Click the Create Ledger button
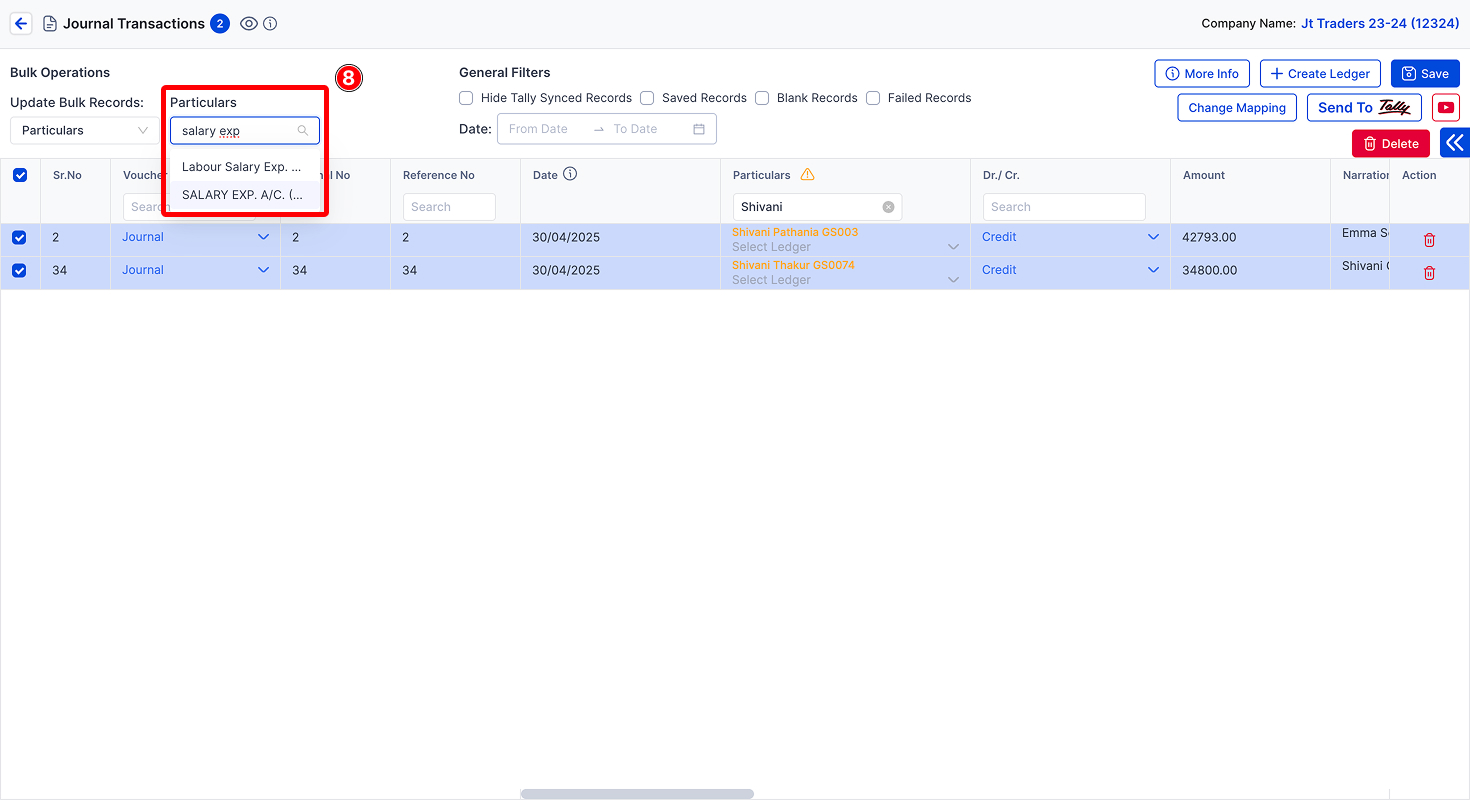The image size is (1470, 800). 1320,73
